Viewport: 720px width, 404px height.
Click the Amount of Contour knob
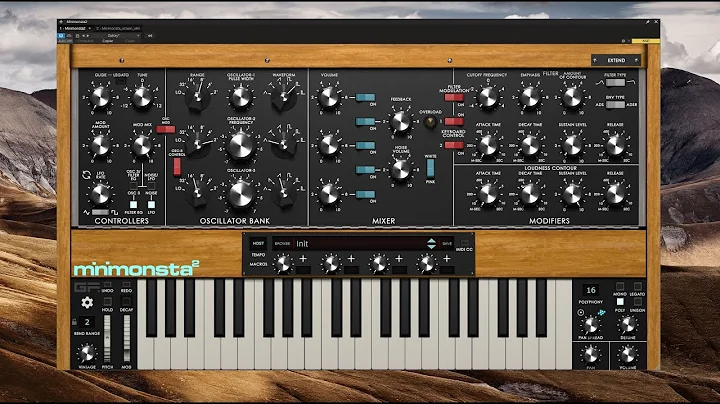[x=572, y=97]
